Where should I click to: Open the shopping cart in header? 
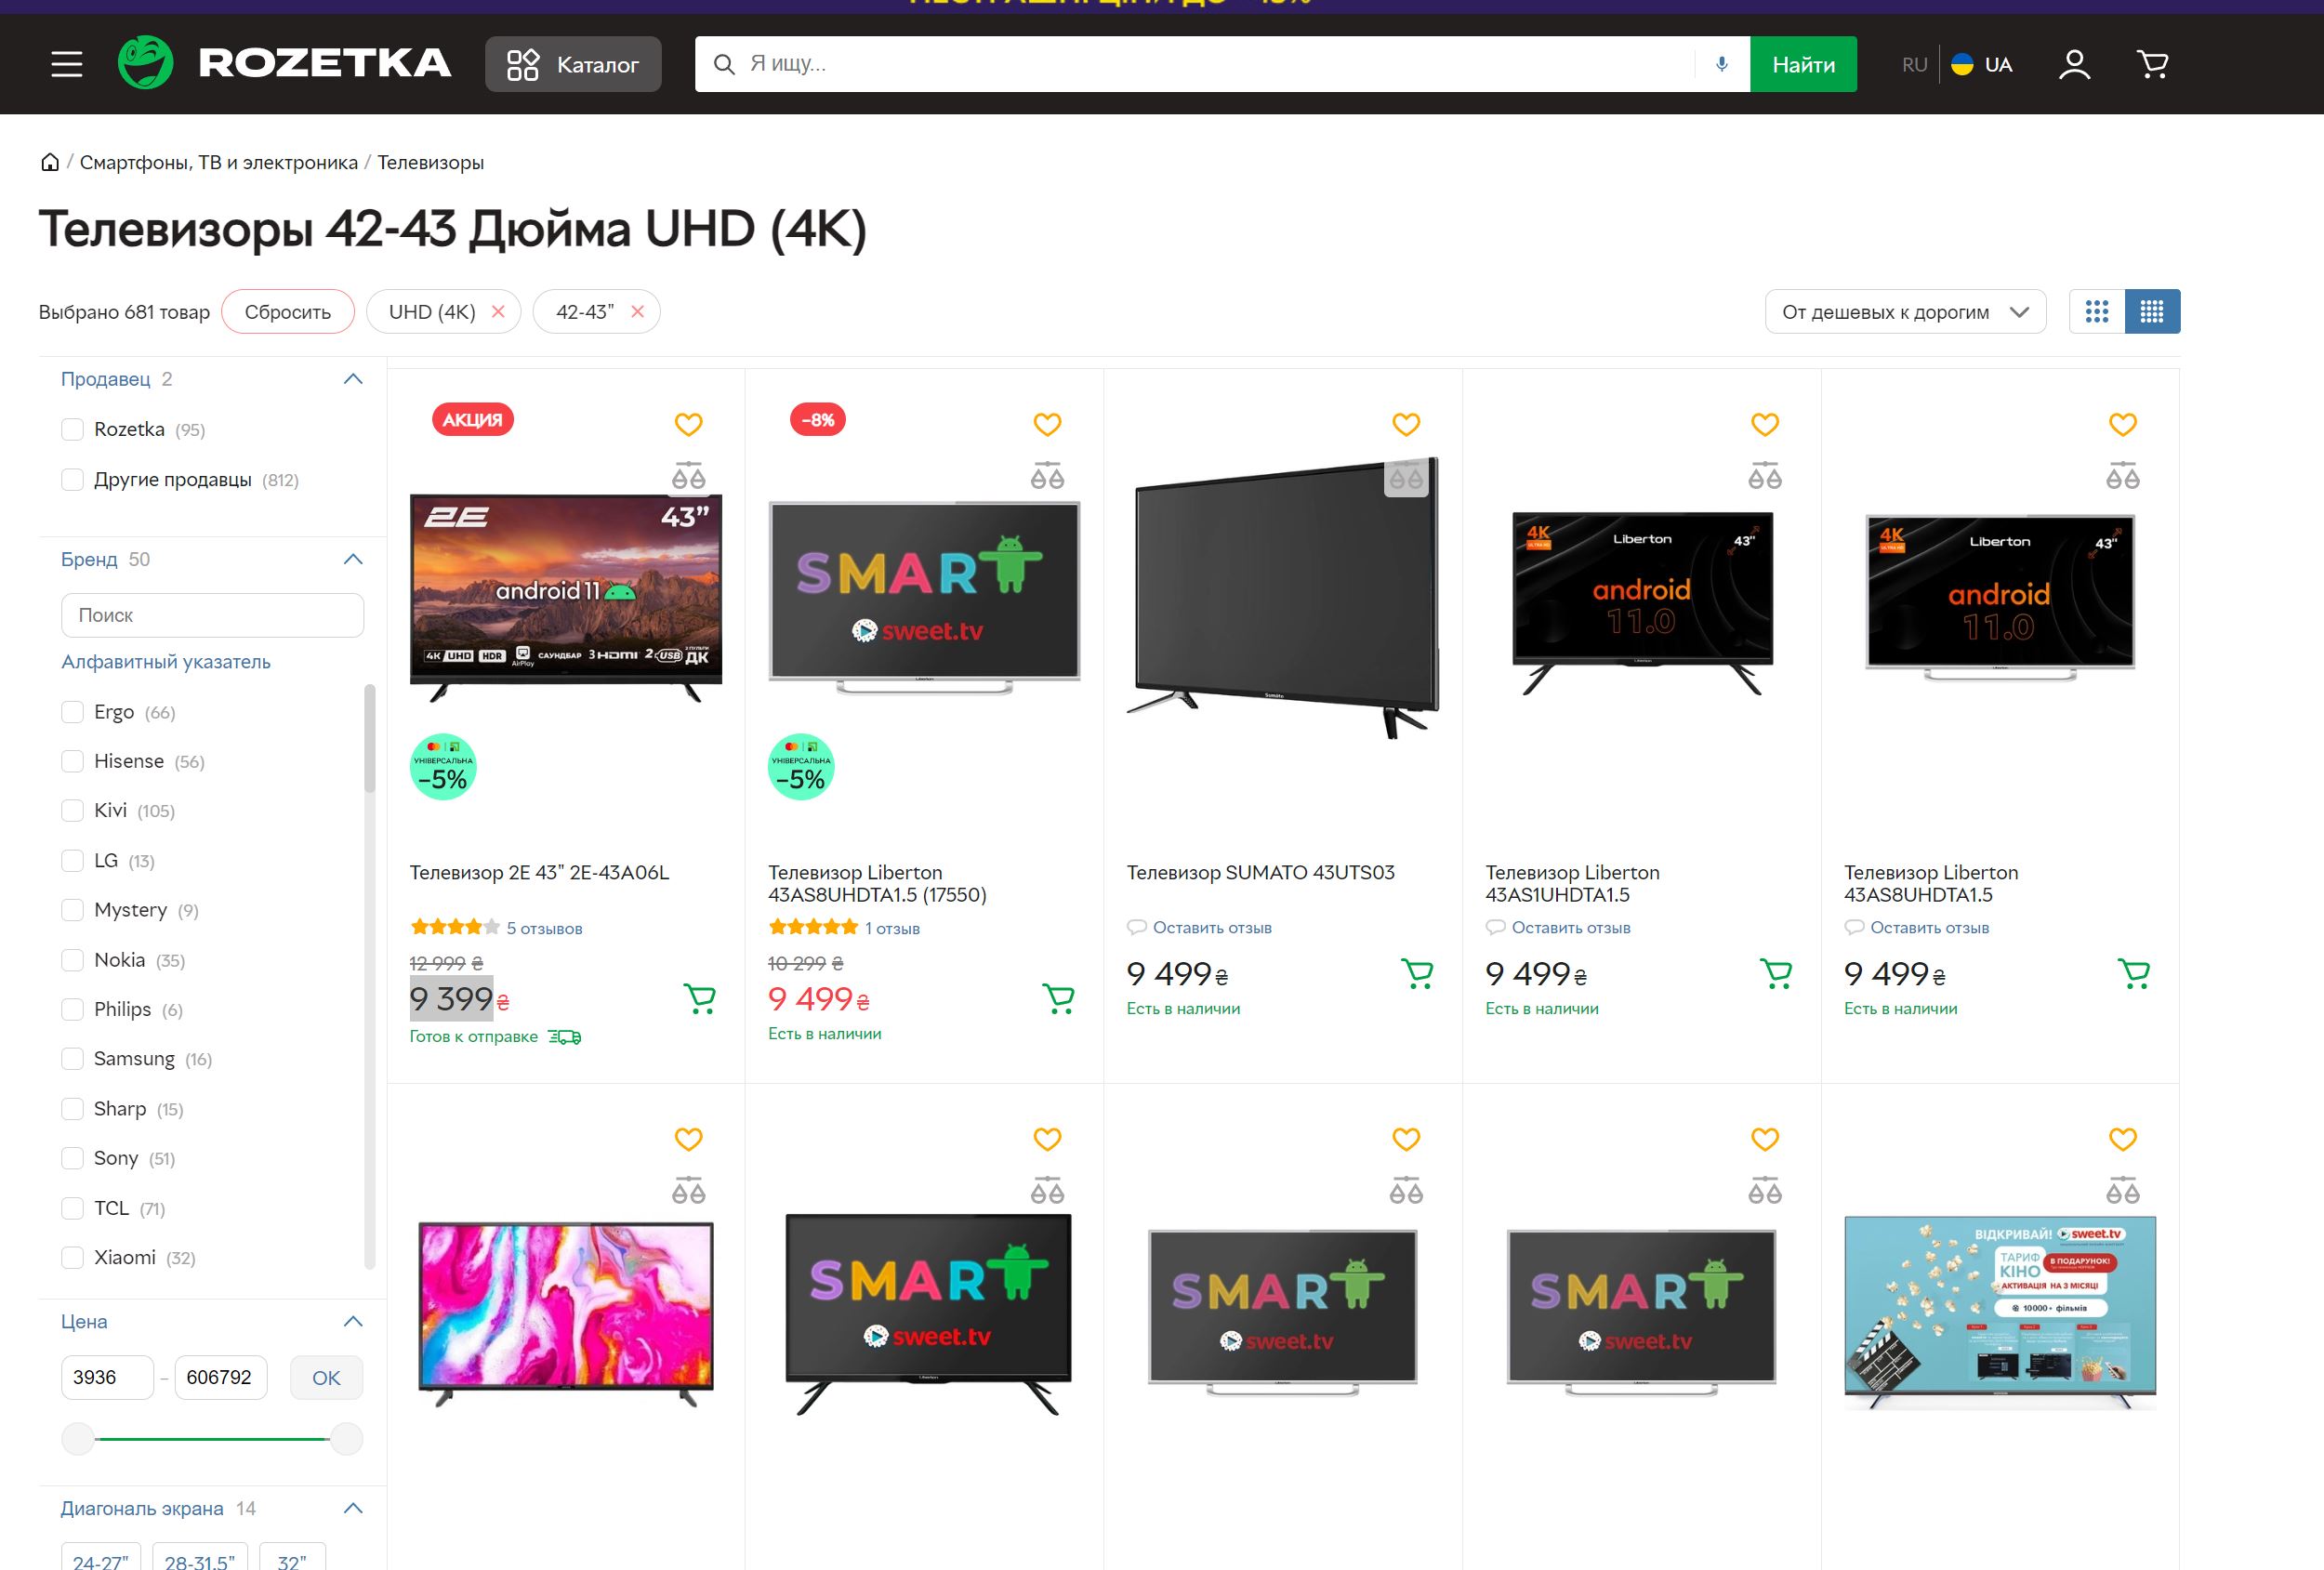click(x=2152, y=65)
